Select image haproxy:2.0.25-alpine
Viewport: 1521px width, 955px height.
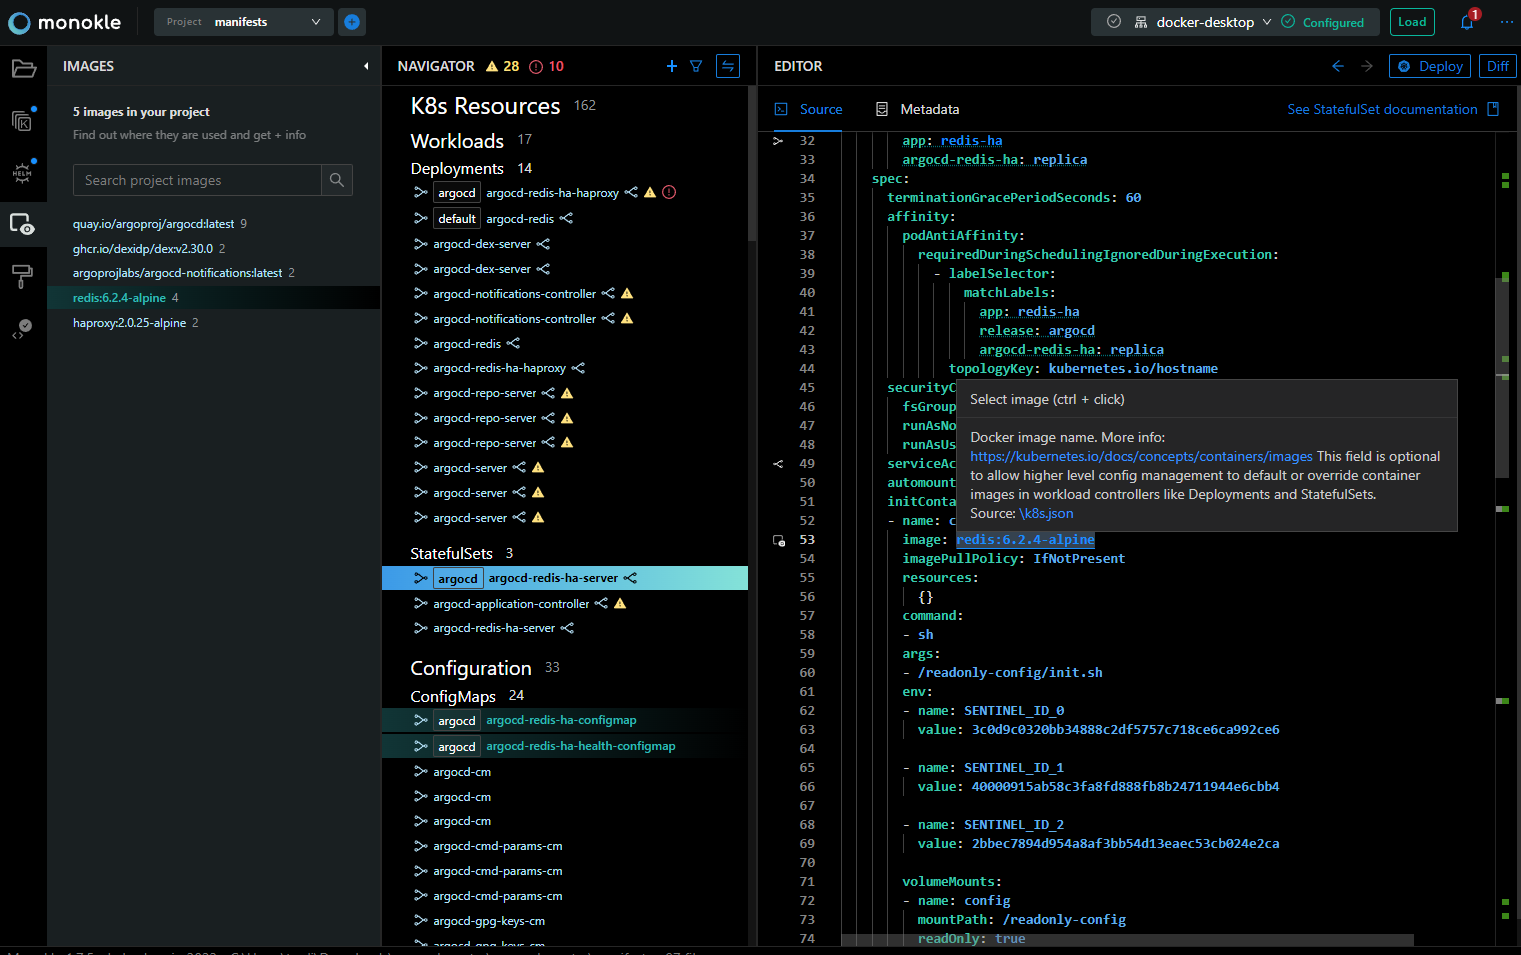tap(129, 323)
